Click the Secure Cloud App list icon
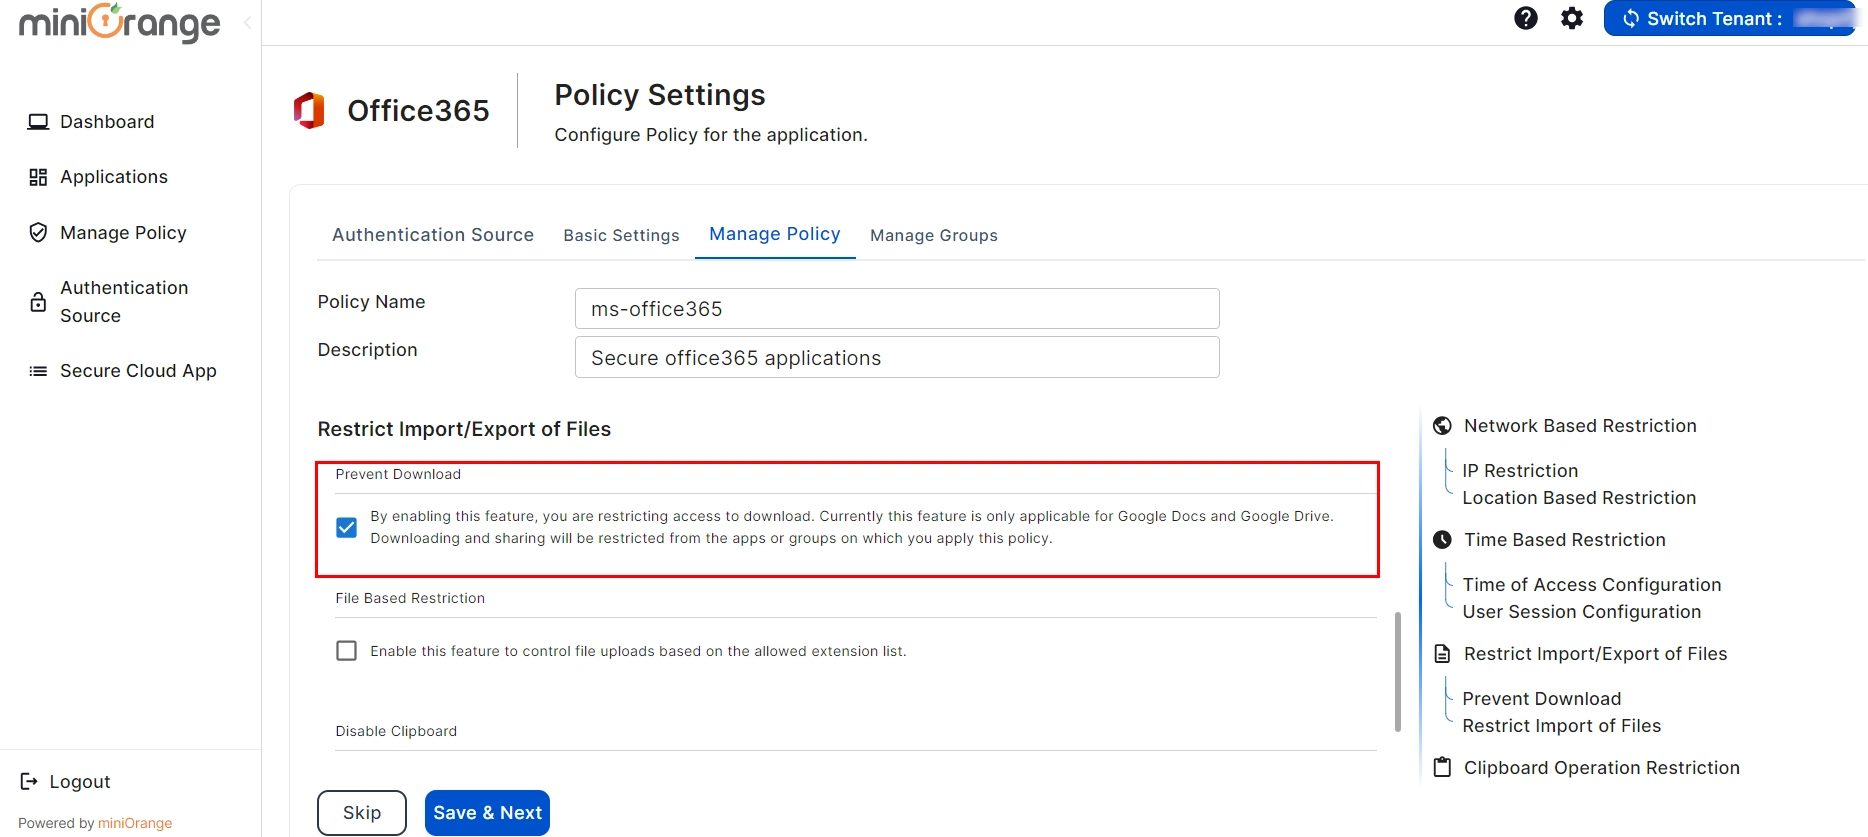1868x837 pixels. coord(38,371)
